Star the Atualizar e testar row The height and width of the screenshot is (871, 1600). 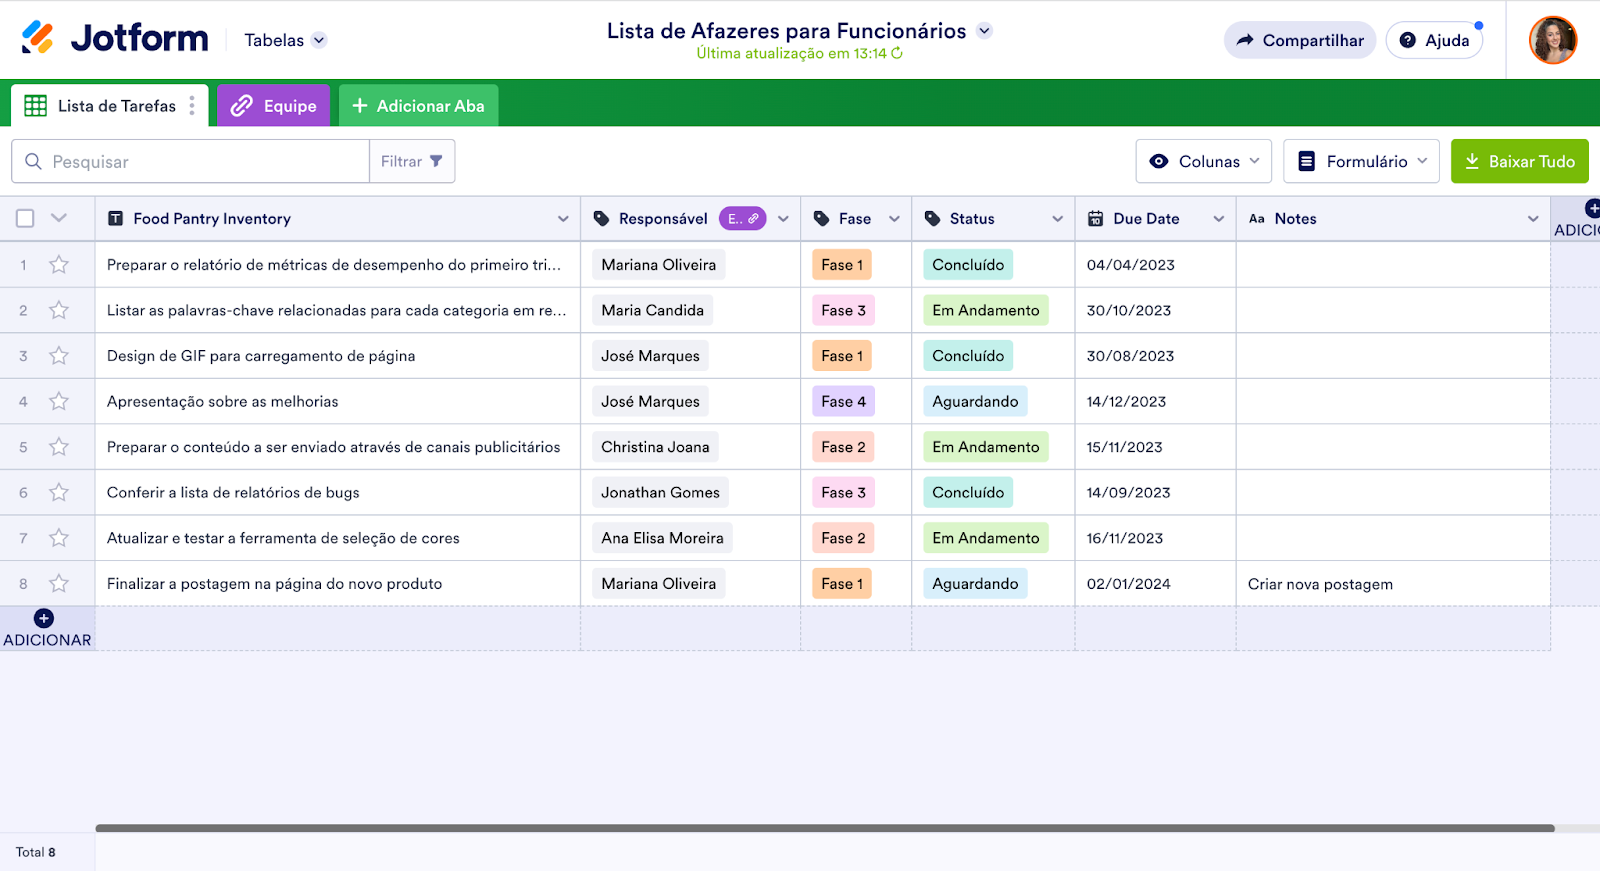[x=59, y=538]
